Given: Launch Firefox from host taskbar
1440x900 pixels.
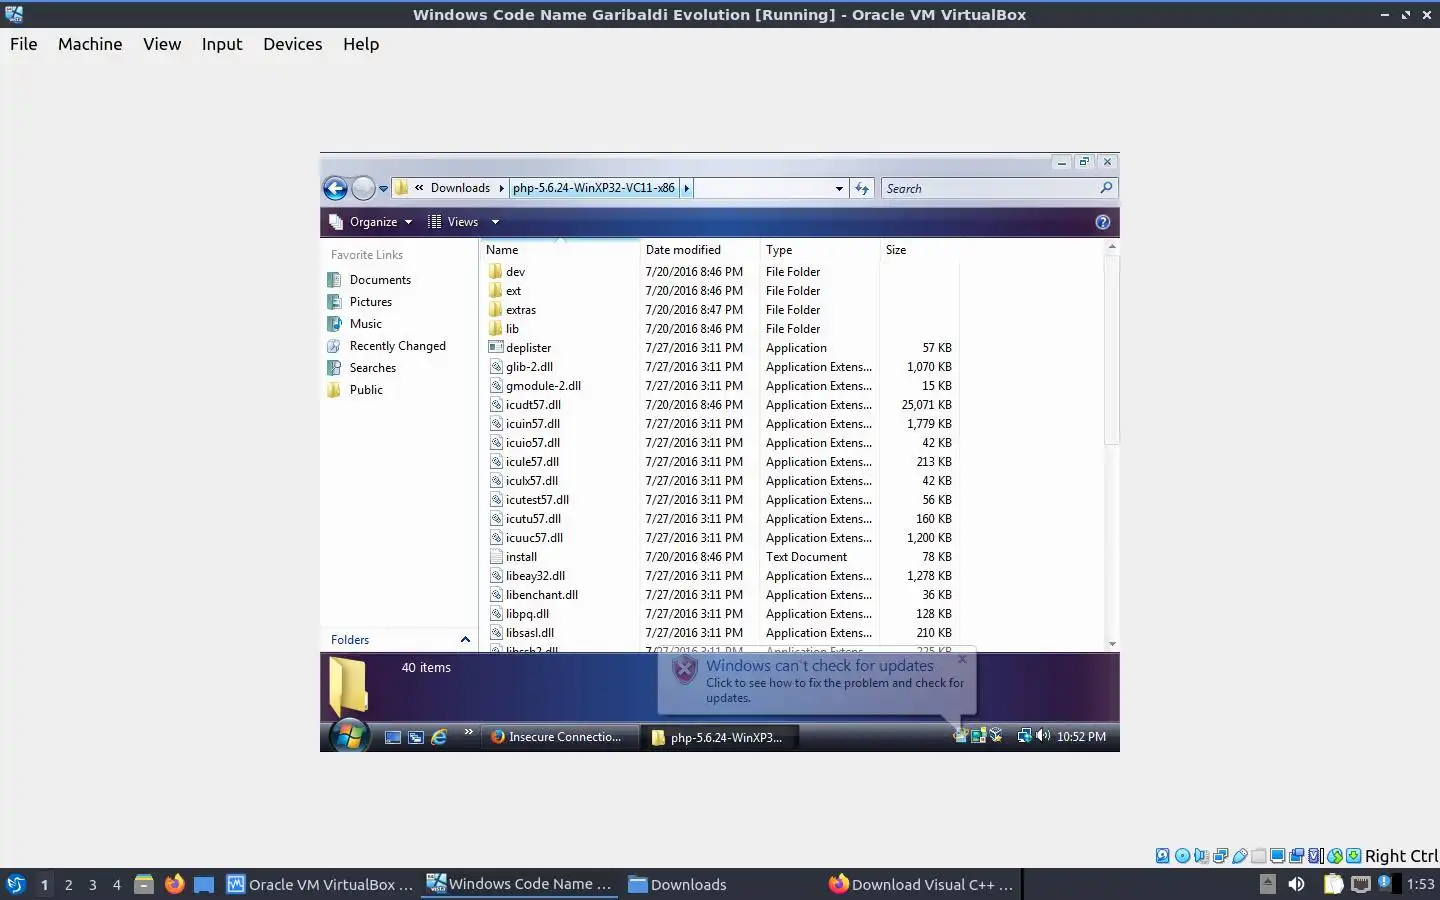Looking at the screenshot, I should (x=175, y=884).
